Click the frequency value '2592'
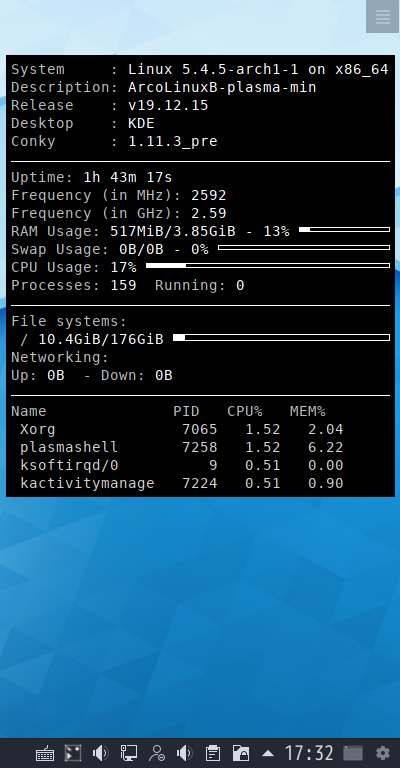 [209, 195]
